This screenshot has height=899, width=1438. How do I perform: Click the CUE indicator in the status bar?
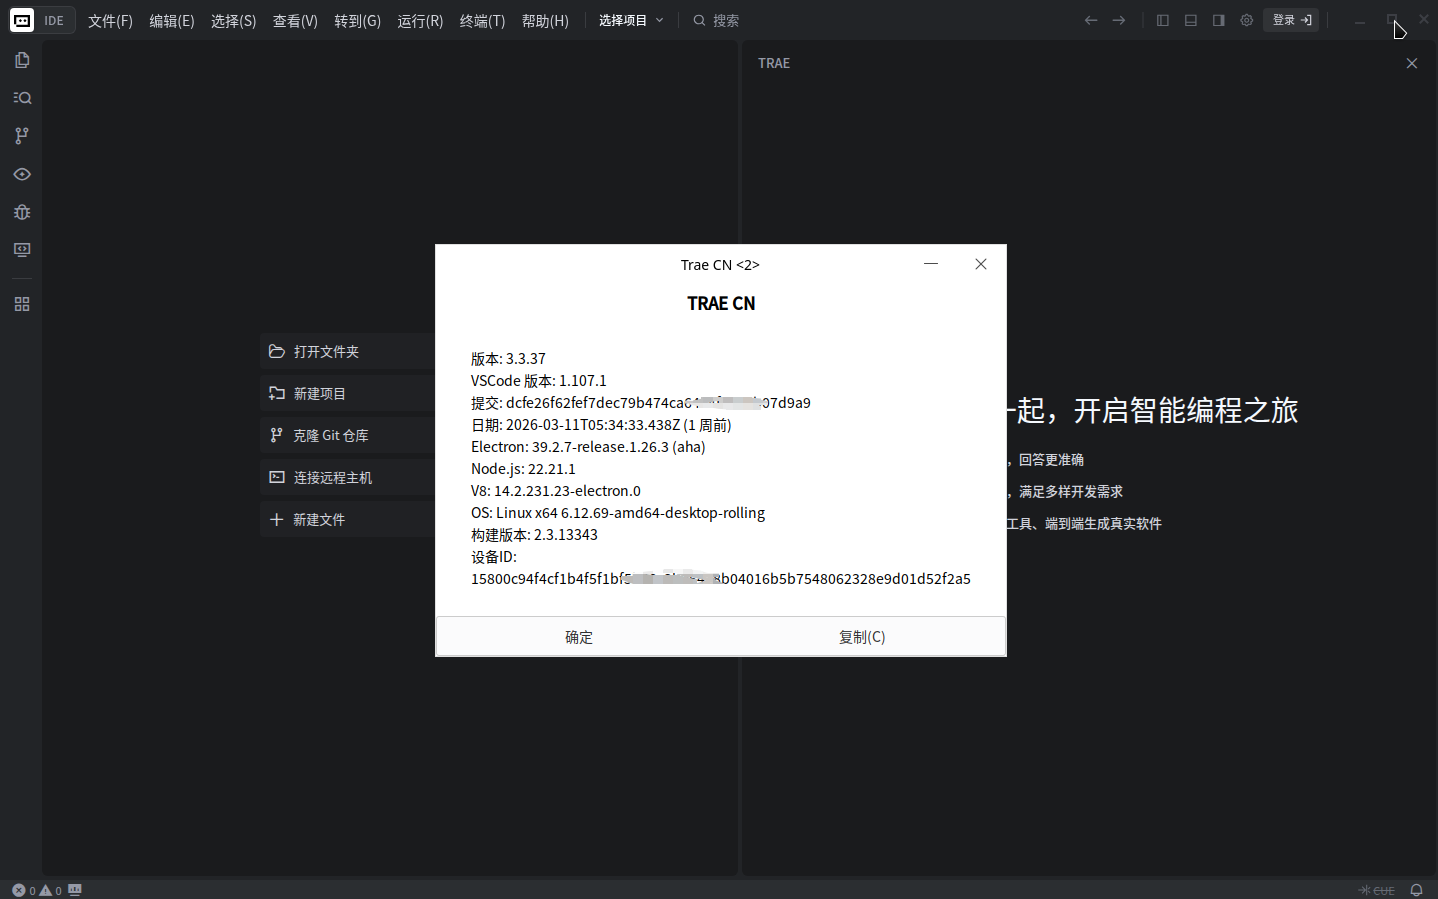(x=1376, y=890)
